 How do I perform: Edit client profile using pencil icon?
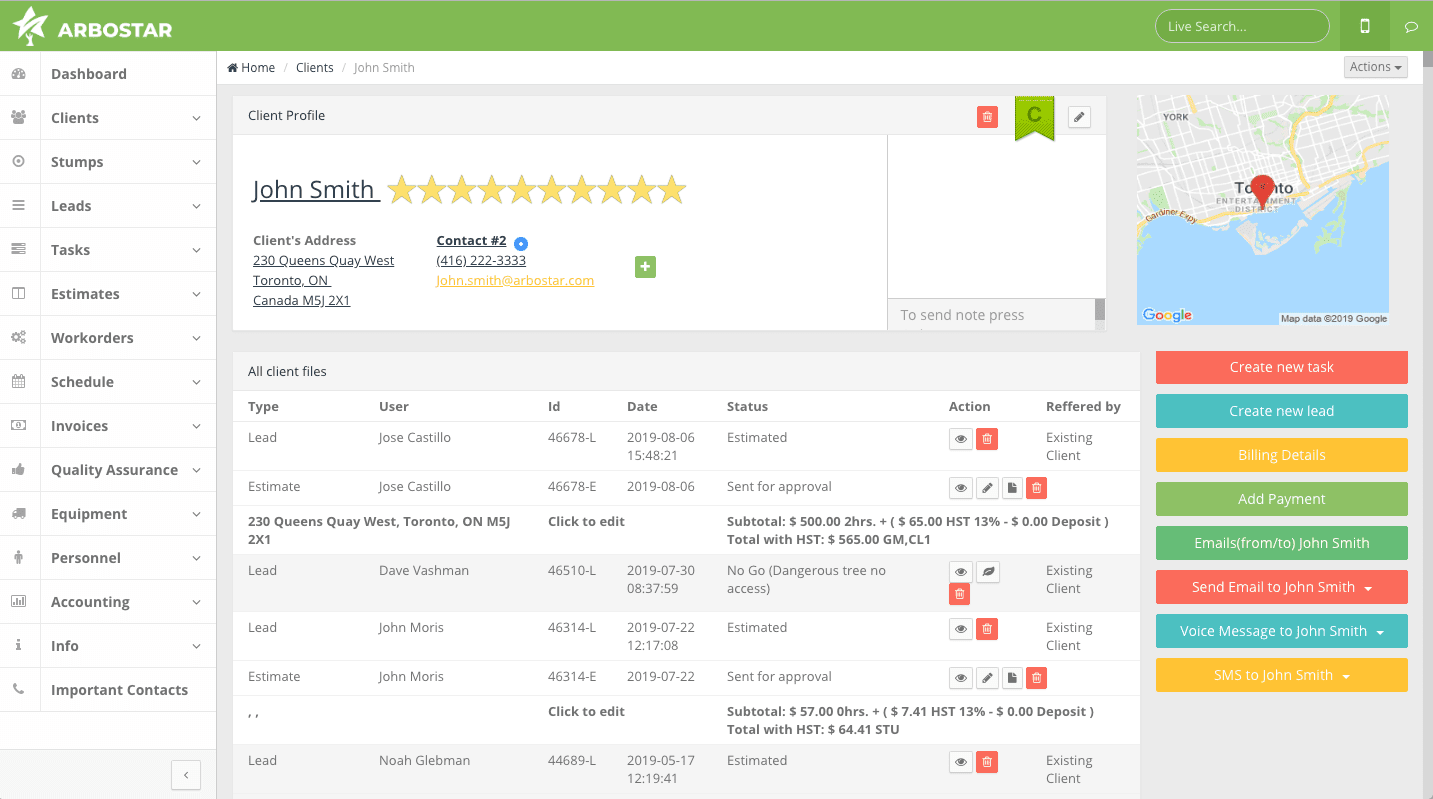(1079, 117)
